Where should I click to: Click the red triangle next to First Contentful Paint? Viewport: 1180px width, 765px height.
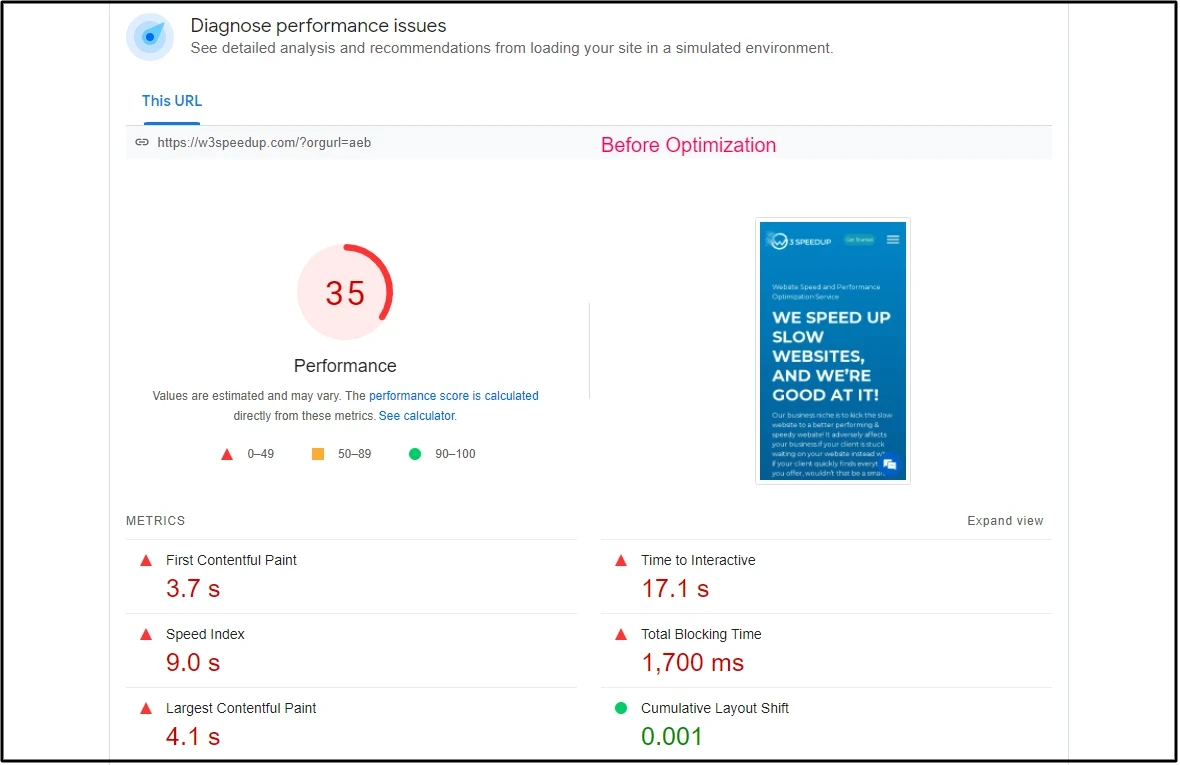[146, 561]
